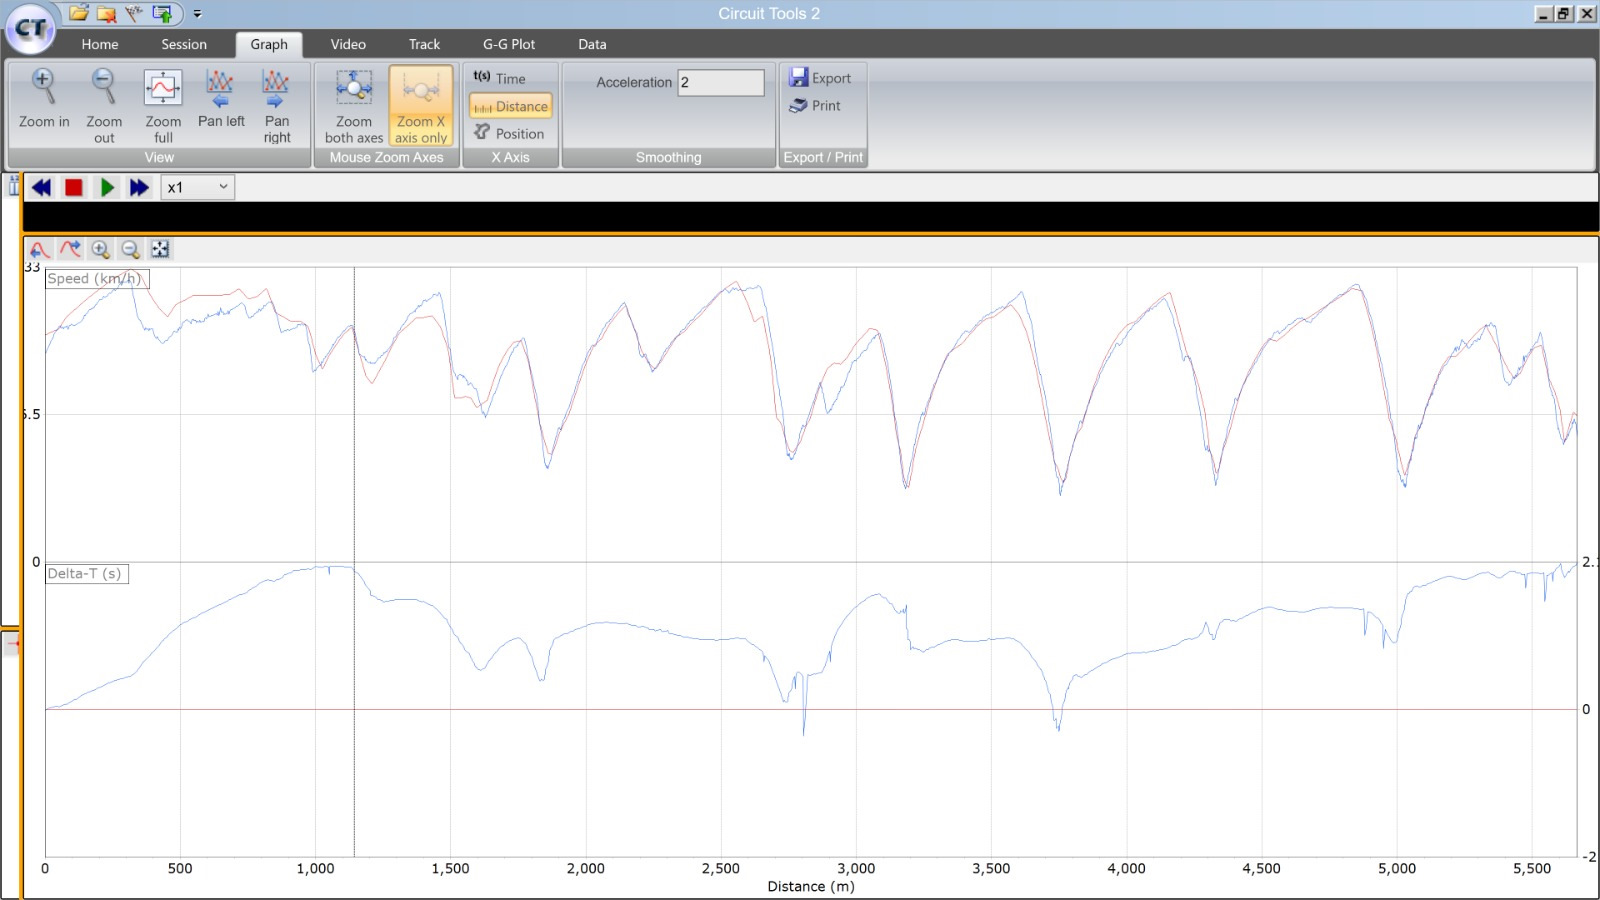Pan the graph left
The height and width of the screenshot is (900, 1600).
(x=221, y=100)
